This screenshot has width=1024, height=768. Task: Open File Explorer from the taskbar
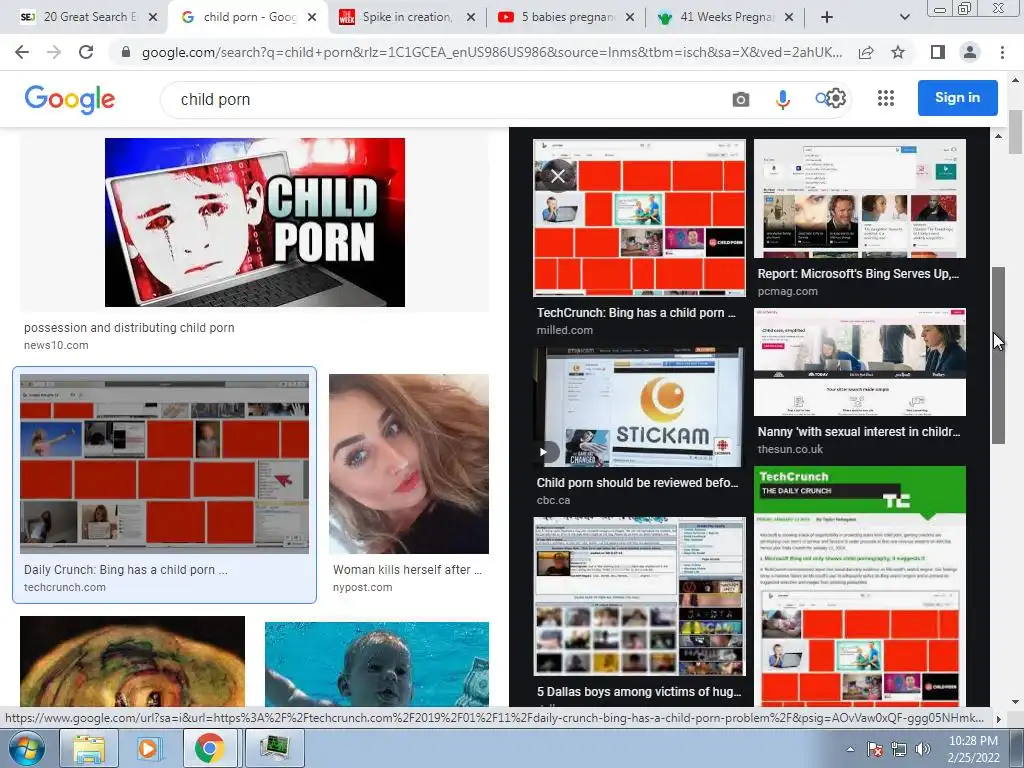(89, 748)
